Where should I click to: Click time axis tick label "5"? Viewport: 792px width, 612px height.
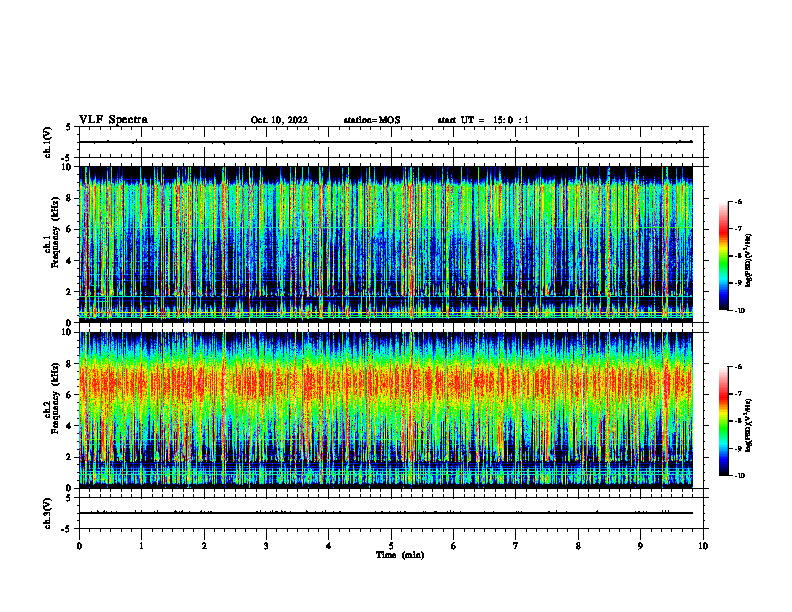pos(391,546)
